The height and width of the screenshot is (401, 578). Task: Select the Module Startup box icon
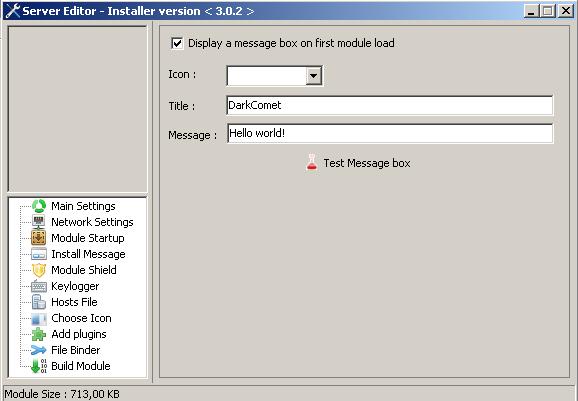pyautogui.click(x=39, y=238)
